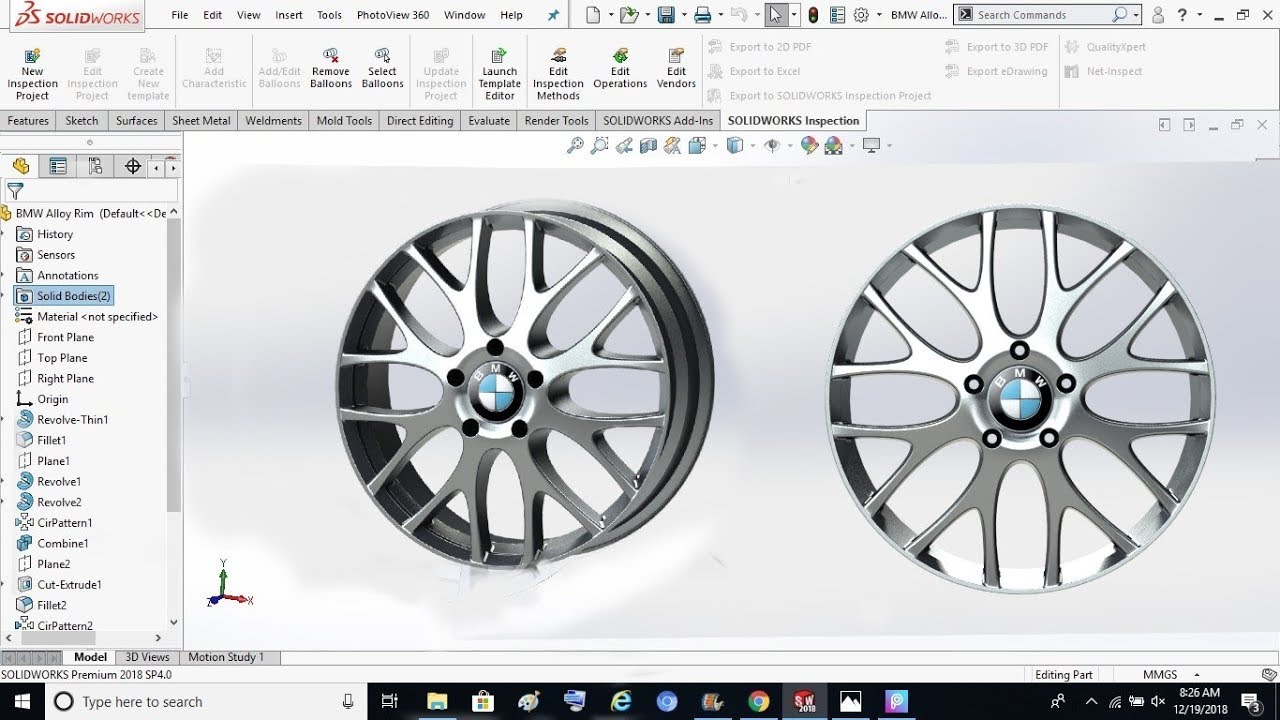
Task: Open the Insert menu
Action: 289,15
